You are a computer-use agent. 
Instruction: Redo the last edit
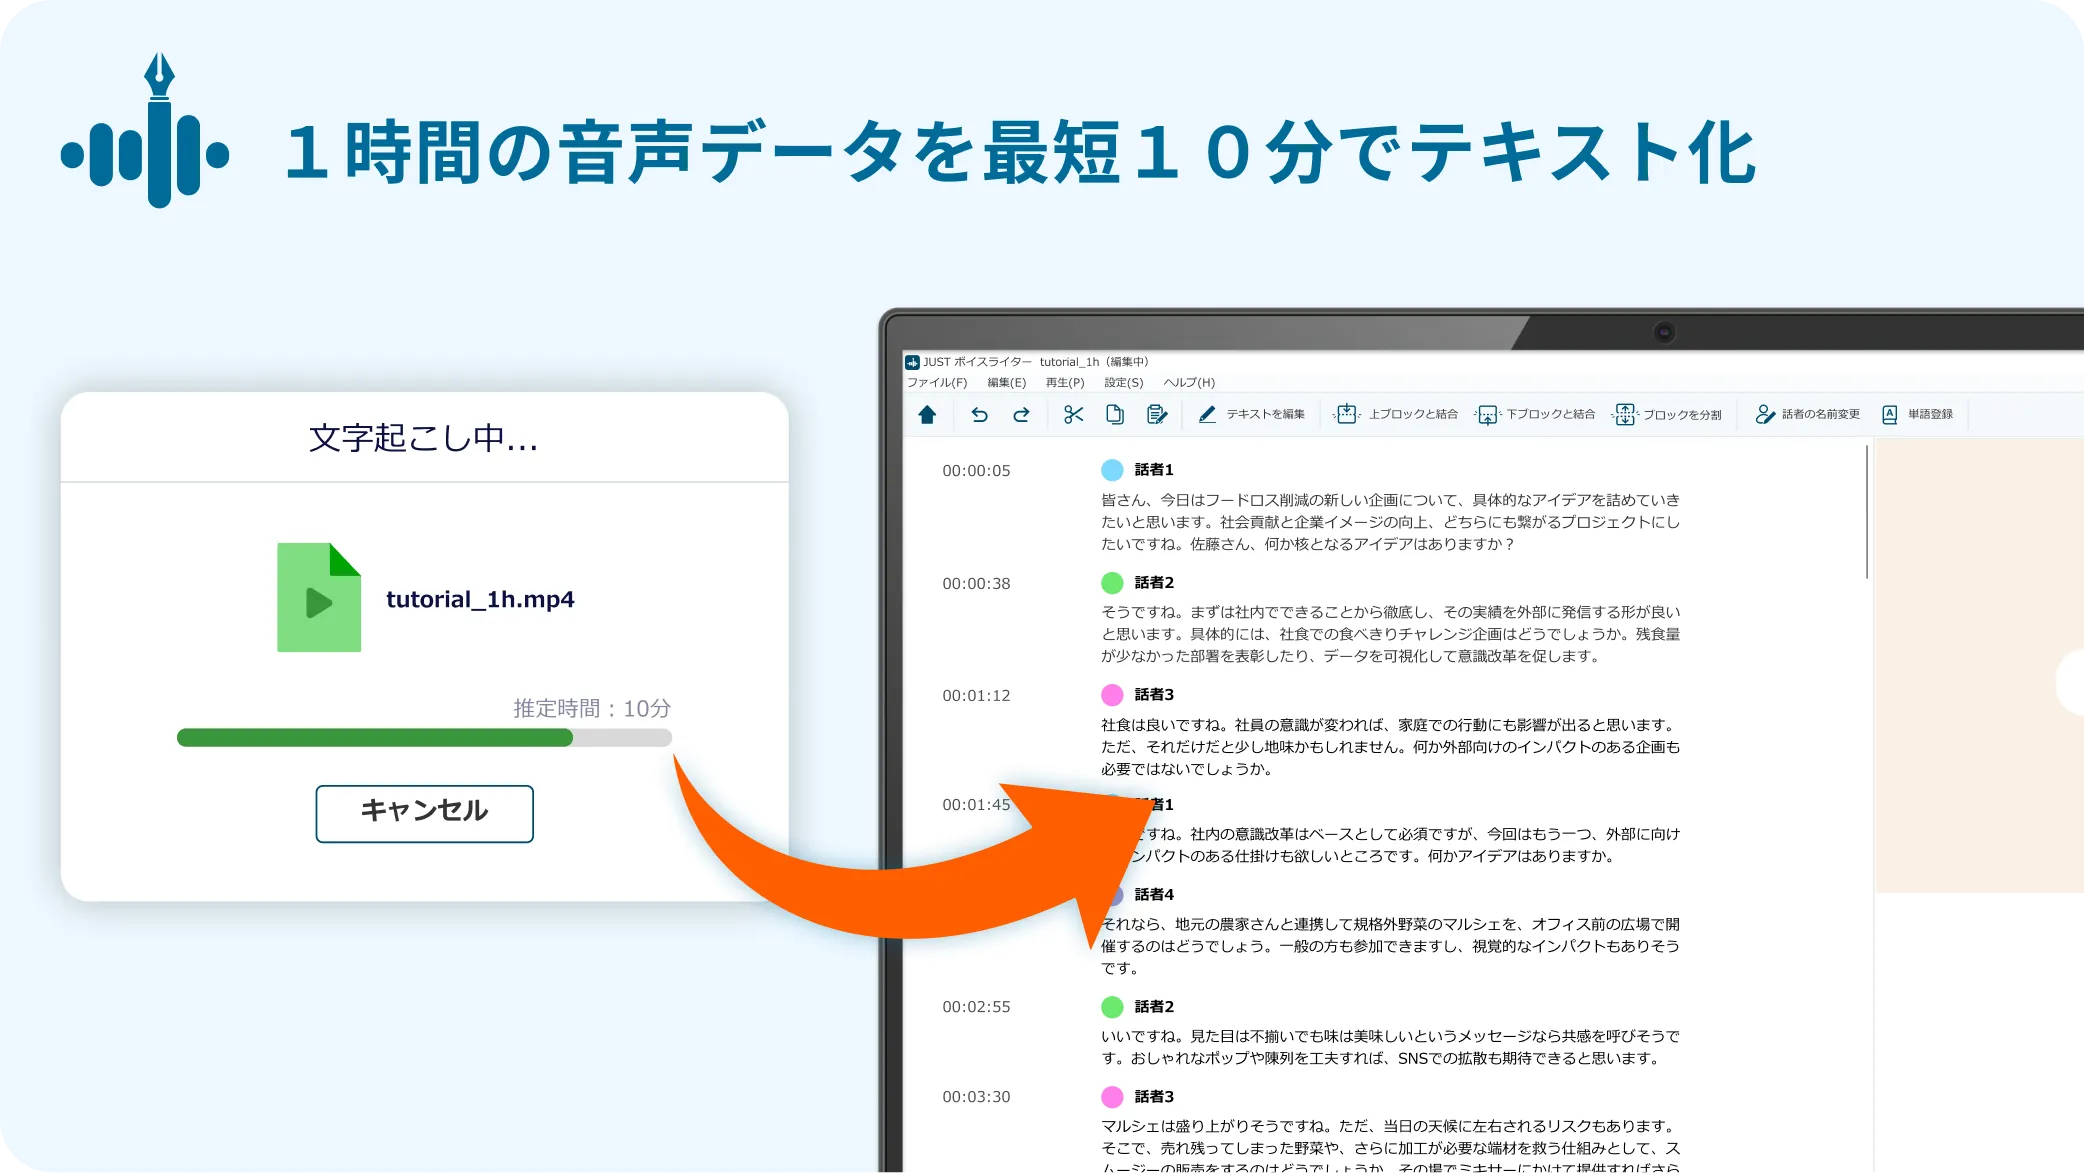tap(1021, 414)
